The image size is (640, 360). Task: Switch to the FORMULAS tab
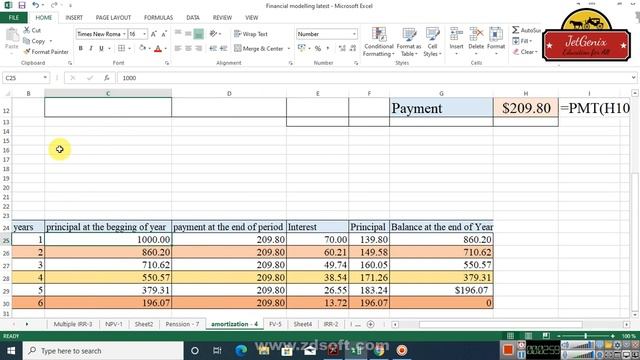click(x=158, y=18)
